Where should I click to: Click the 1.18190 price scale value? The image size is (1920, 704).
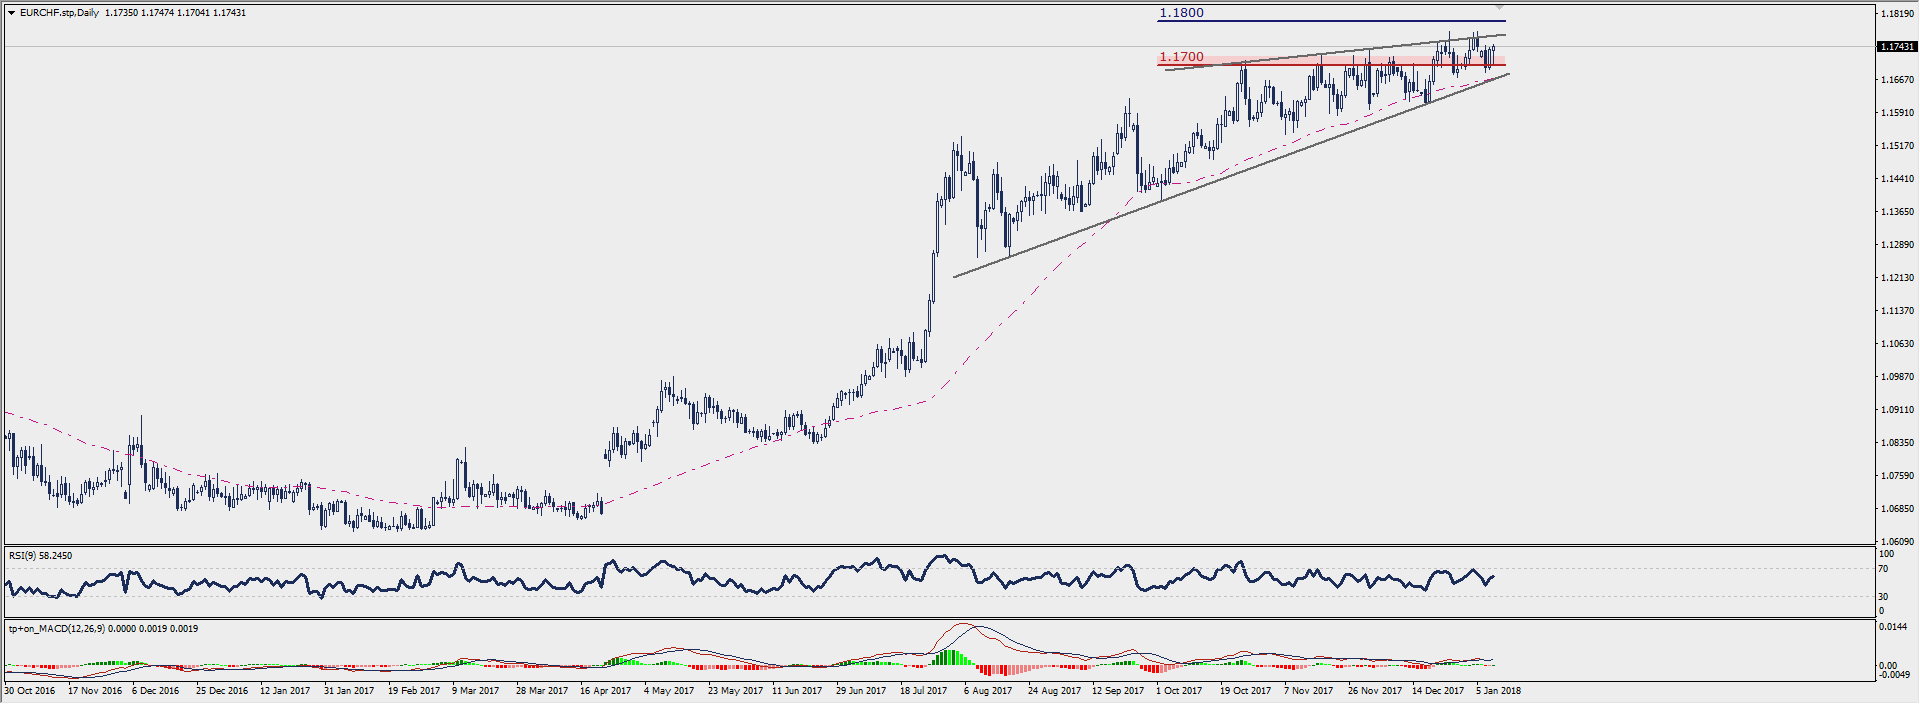1897,14
